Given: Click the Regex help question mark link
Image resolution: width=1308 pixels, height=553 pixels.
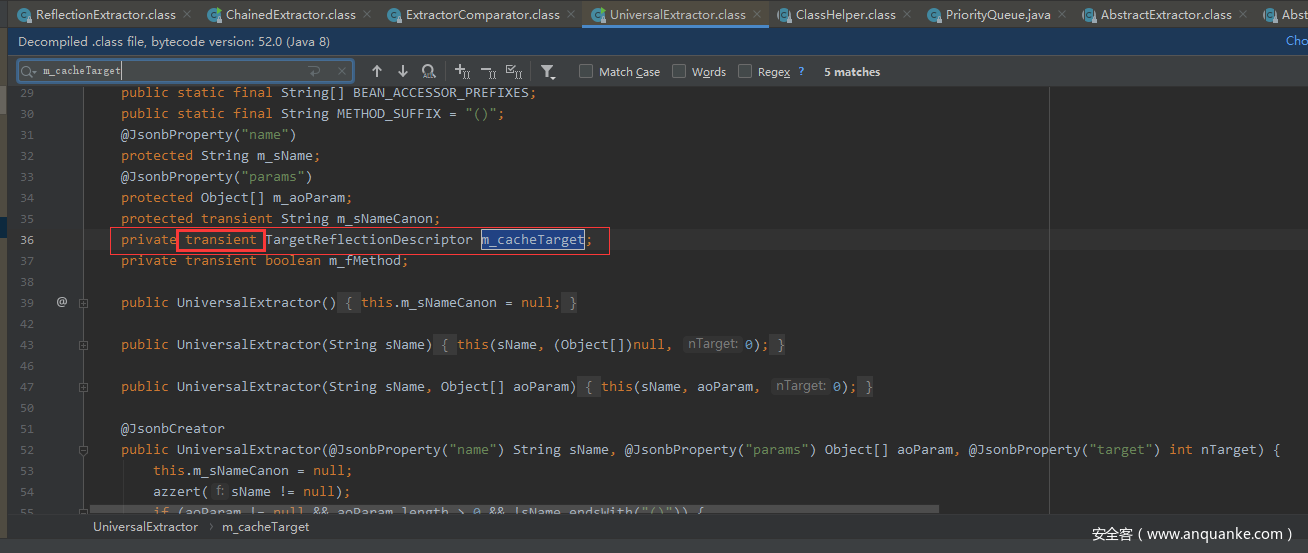Looking at the screenshot, I should [x=801, y=71].
